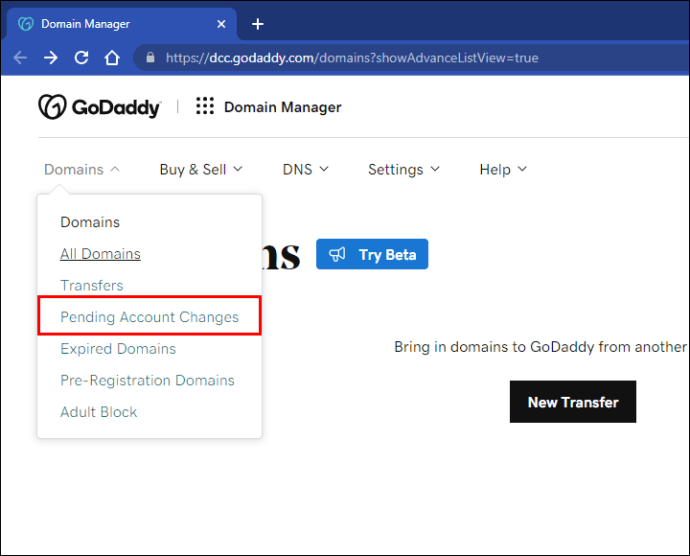Select All Domains from the menu
Image resolution: width=690 pixels, height=556 pixels.
coord(100,254)
